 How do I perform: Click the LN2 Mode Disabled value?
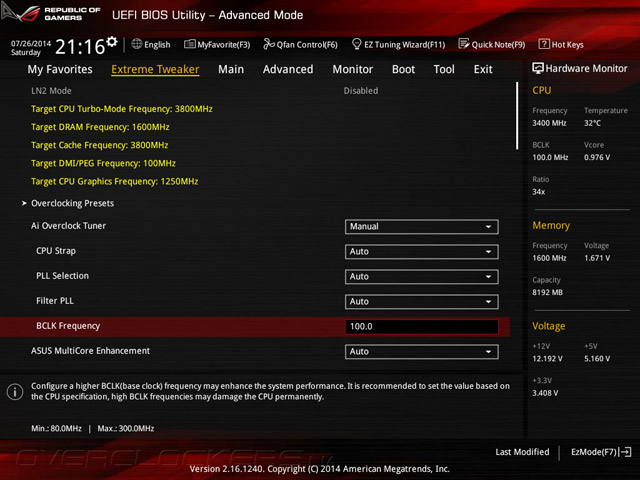pos(361,91)
